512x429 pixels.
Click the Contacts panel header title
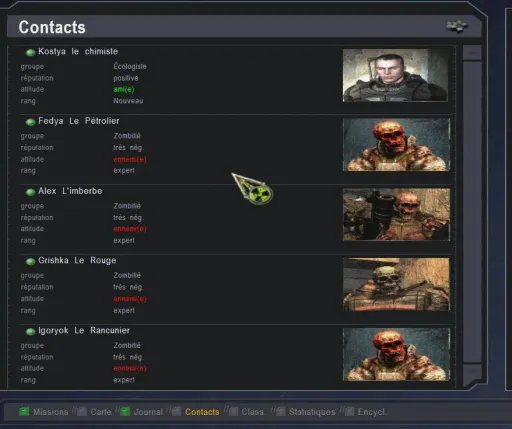[x=52, y=27]
